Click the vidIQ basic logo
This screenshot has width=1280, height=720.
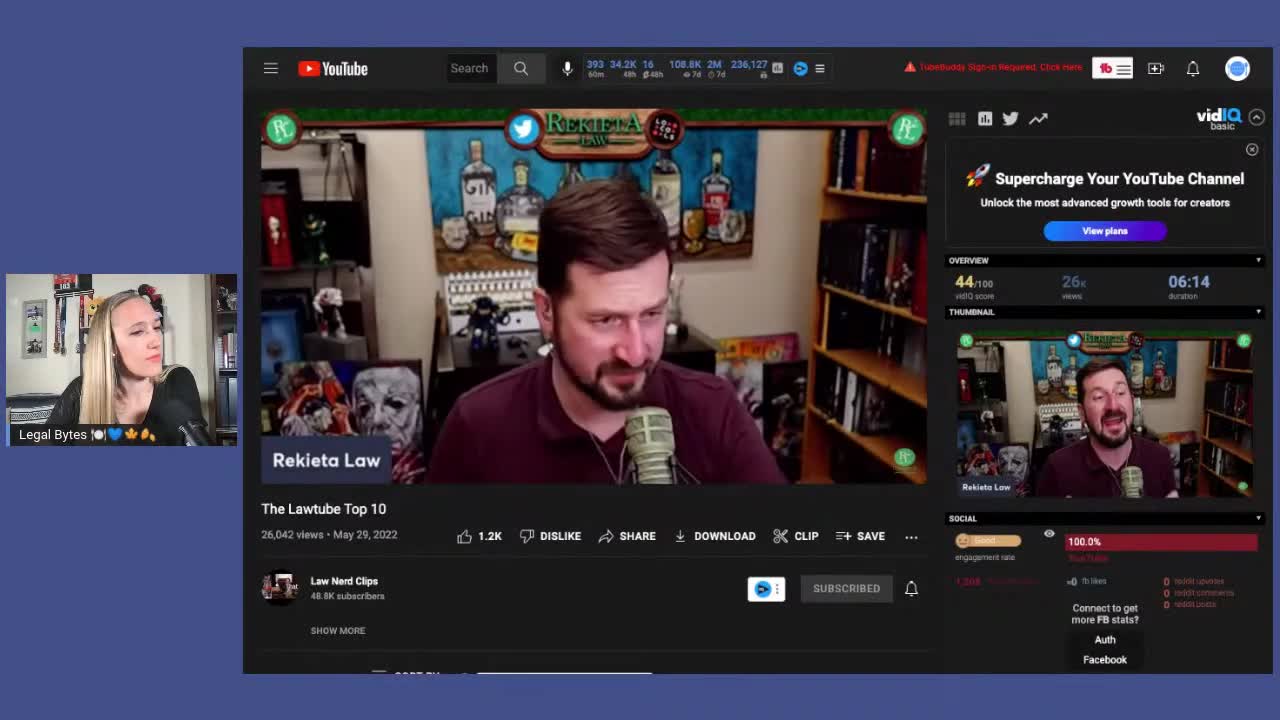coord(1219,118)
